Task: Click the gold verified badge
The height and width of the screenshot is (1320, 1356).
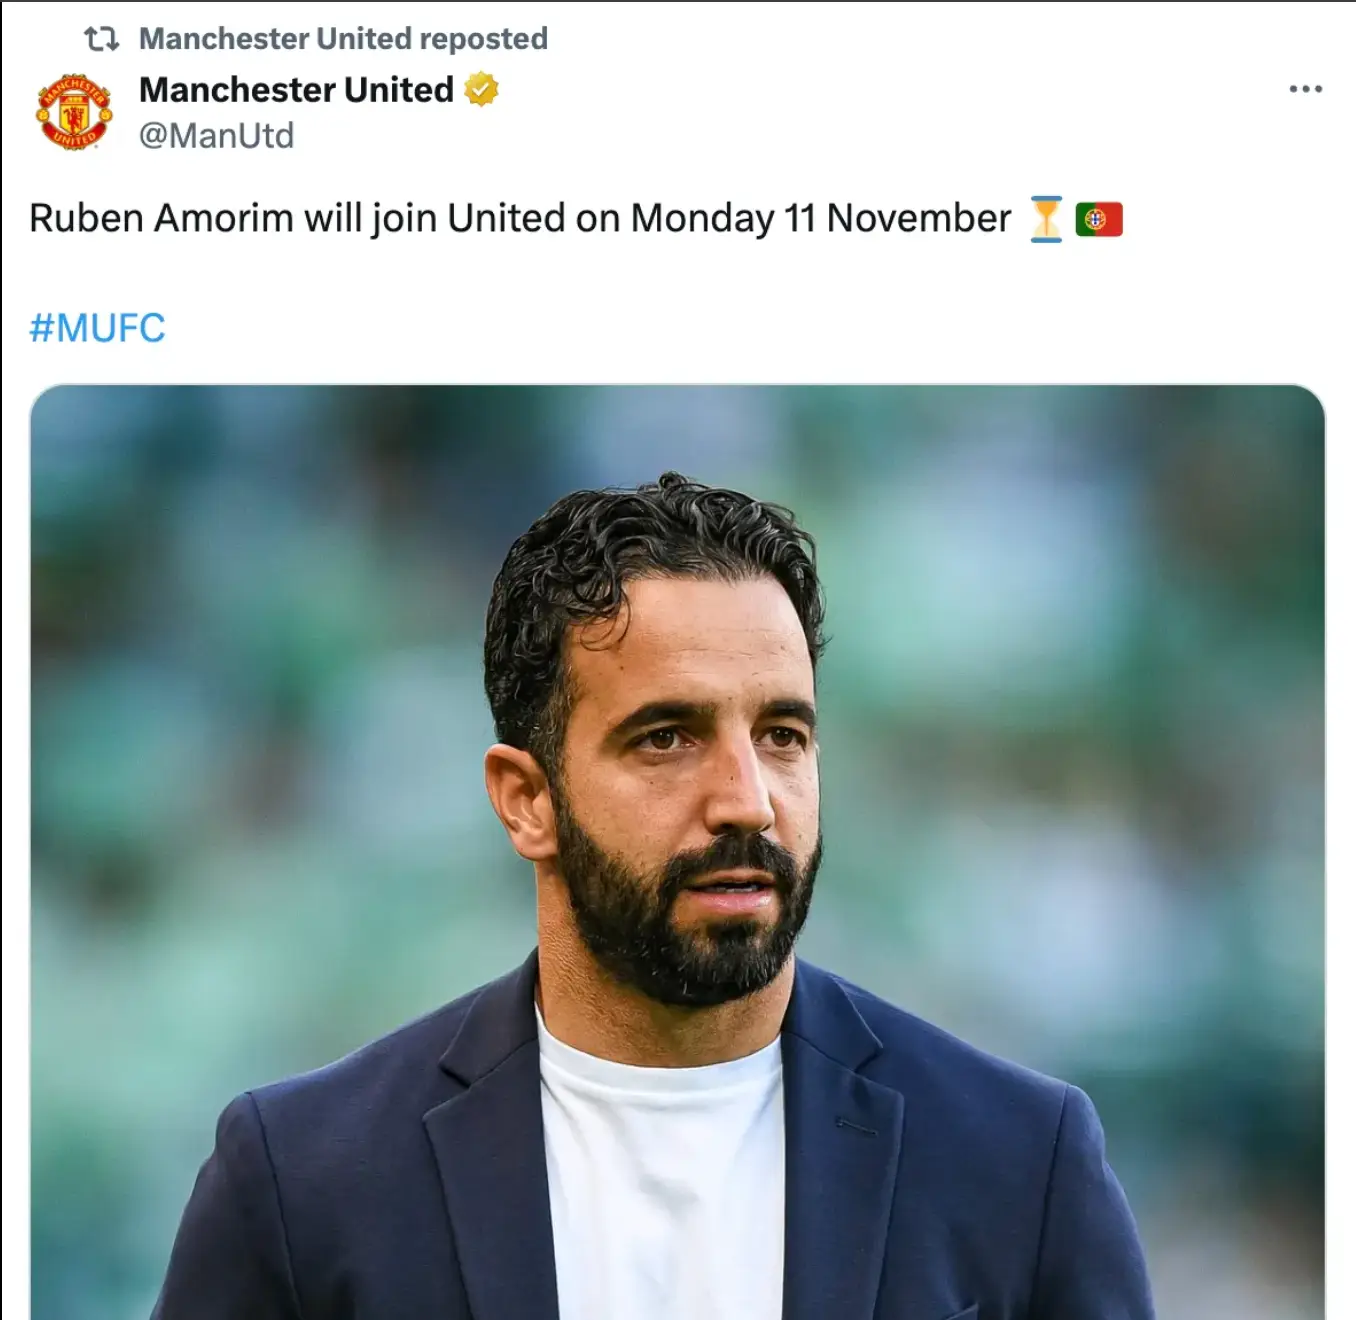Action: [x=481, y=89]
